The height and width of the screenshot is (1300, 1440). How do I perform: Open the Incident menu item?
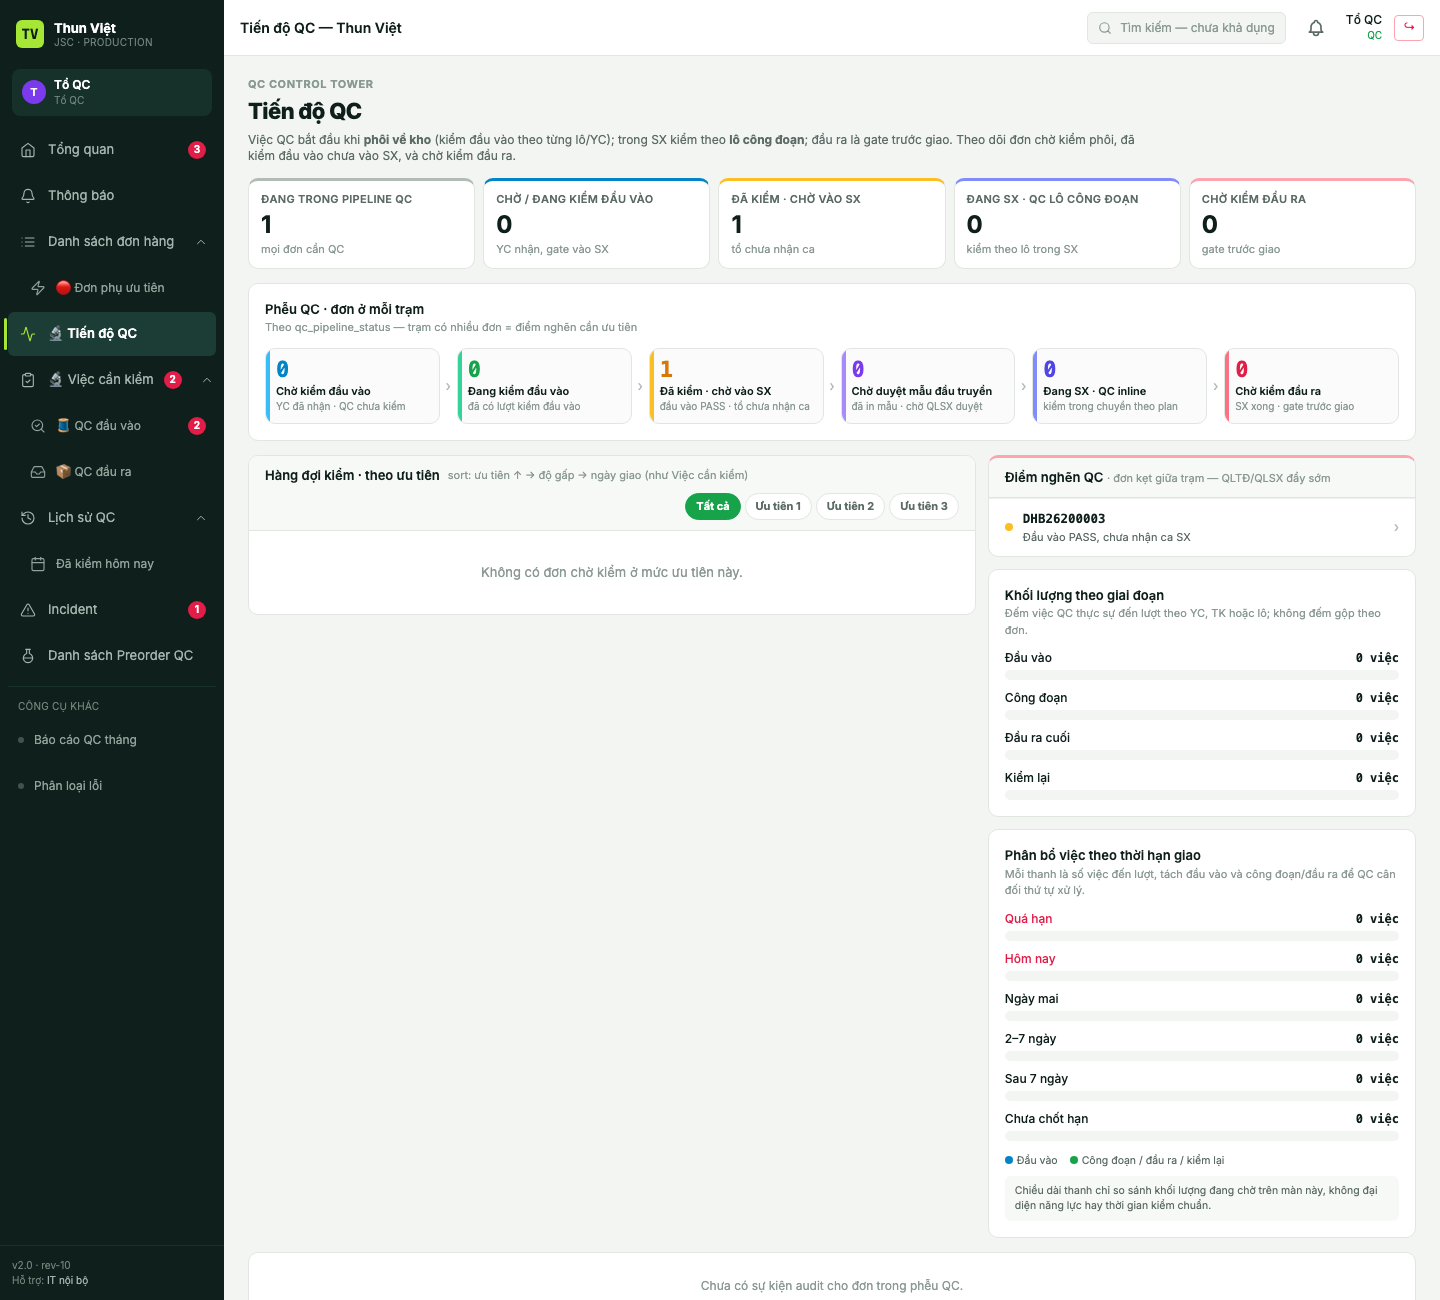[x=112, y=610]
